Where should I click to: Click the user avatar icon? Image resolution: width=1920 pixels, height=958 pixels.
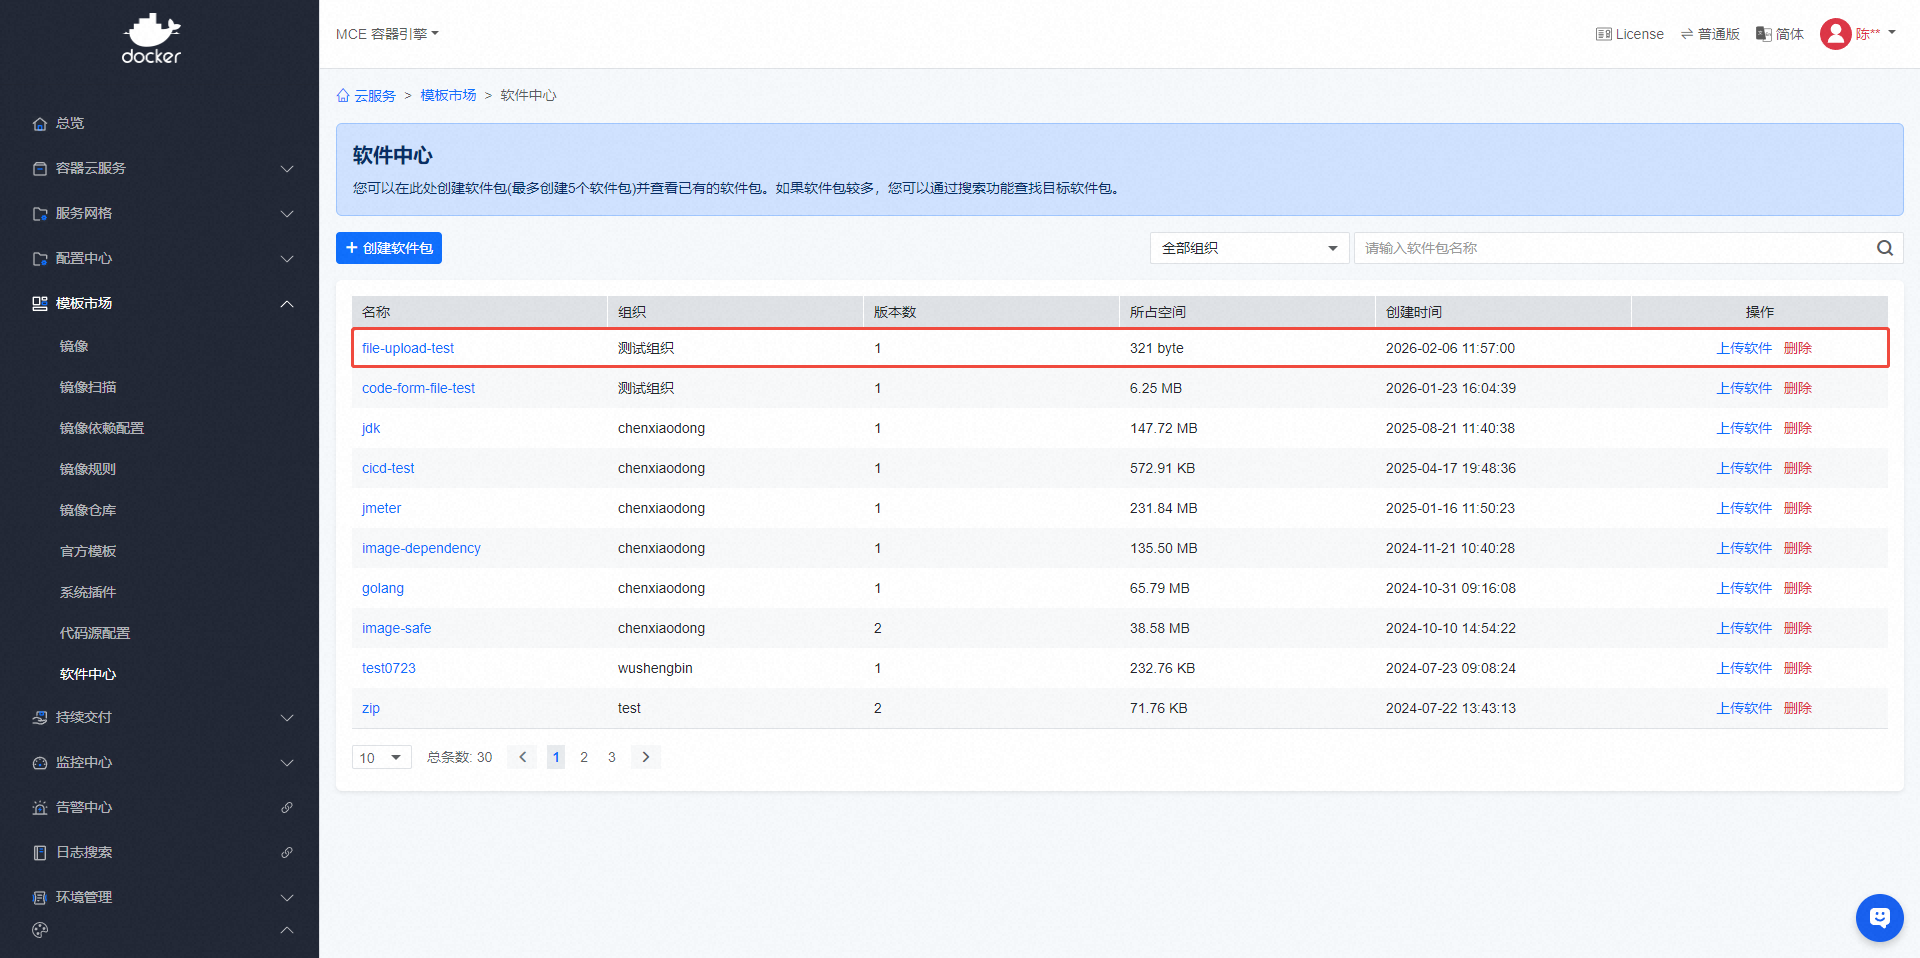[x=1835, y=34]
